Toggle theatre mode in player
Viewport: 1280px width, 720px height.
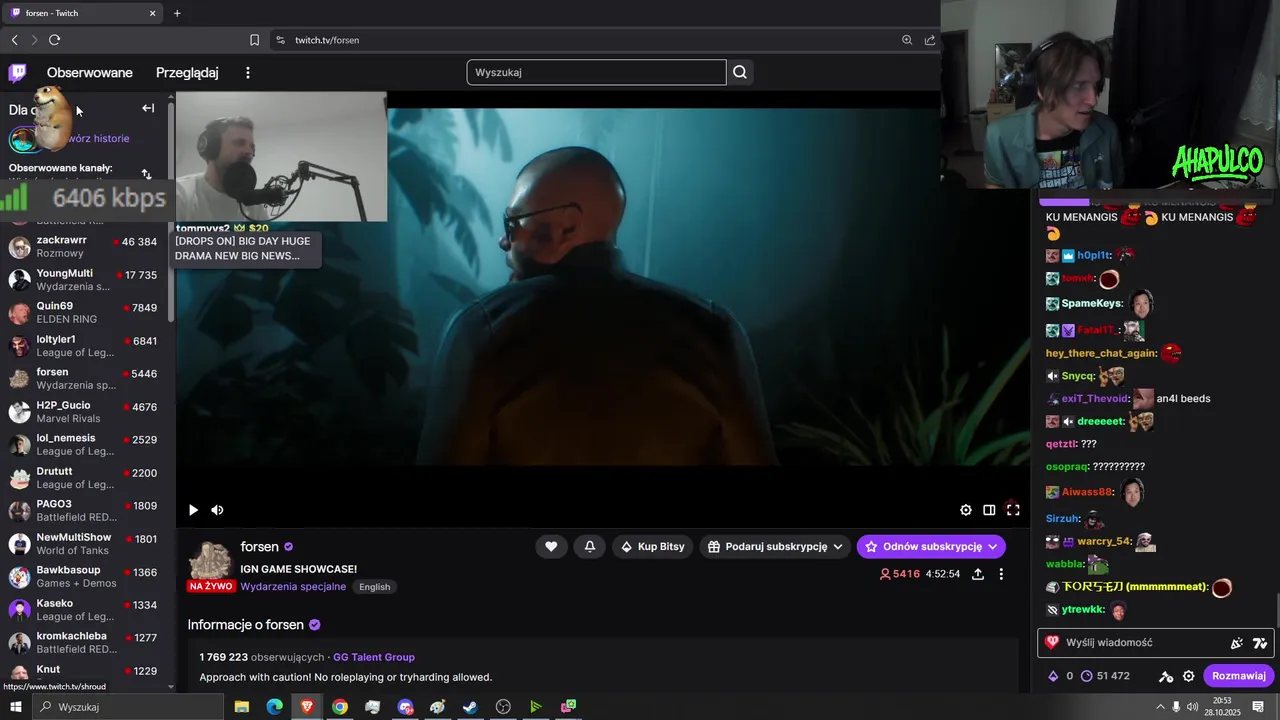point(989,510)
